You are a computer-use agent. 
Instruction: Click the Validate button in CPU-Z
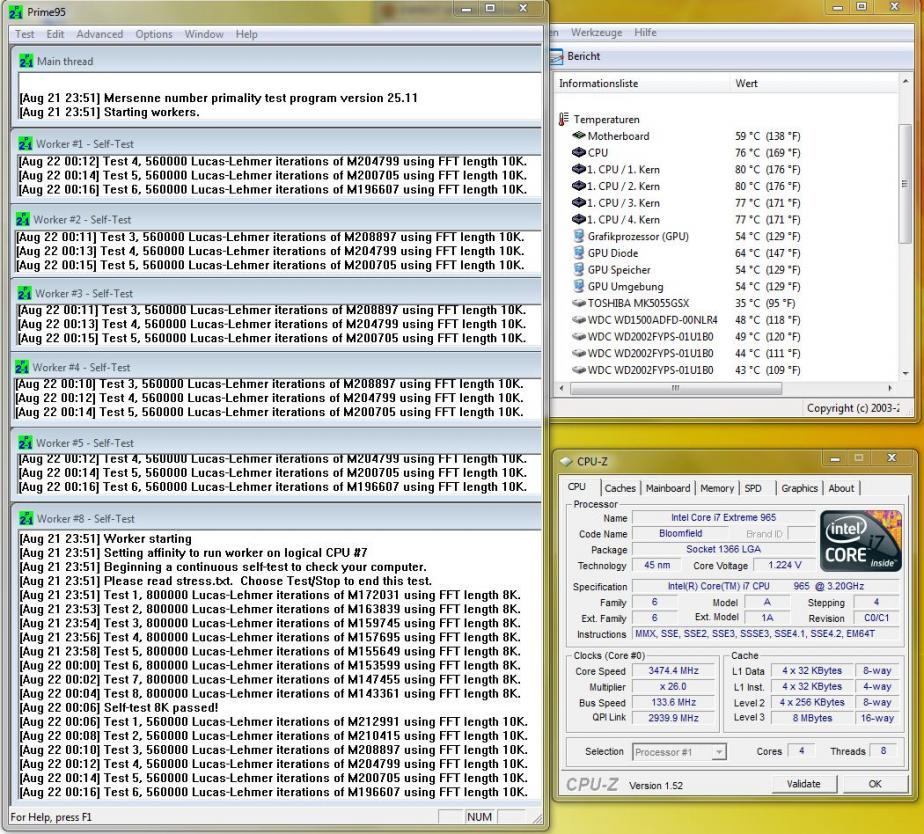point(804,783)
